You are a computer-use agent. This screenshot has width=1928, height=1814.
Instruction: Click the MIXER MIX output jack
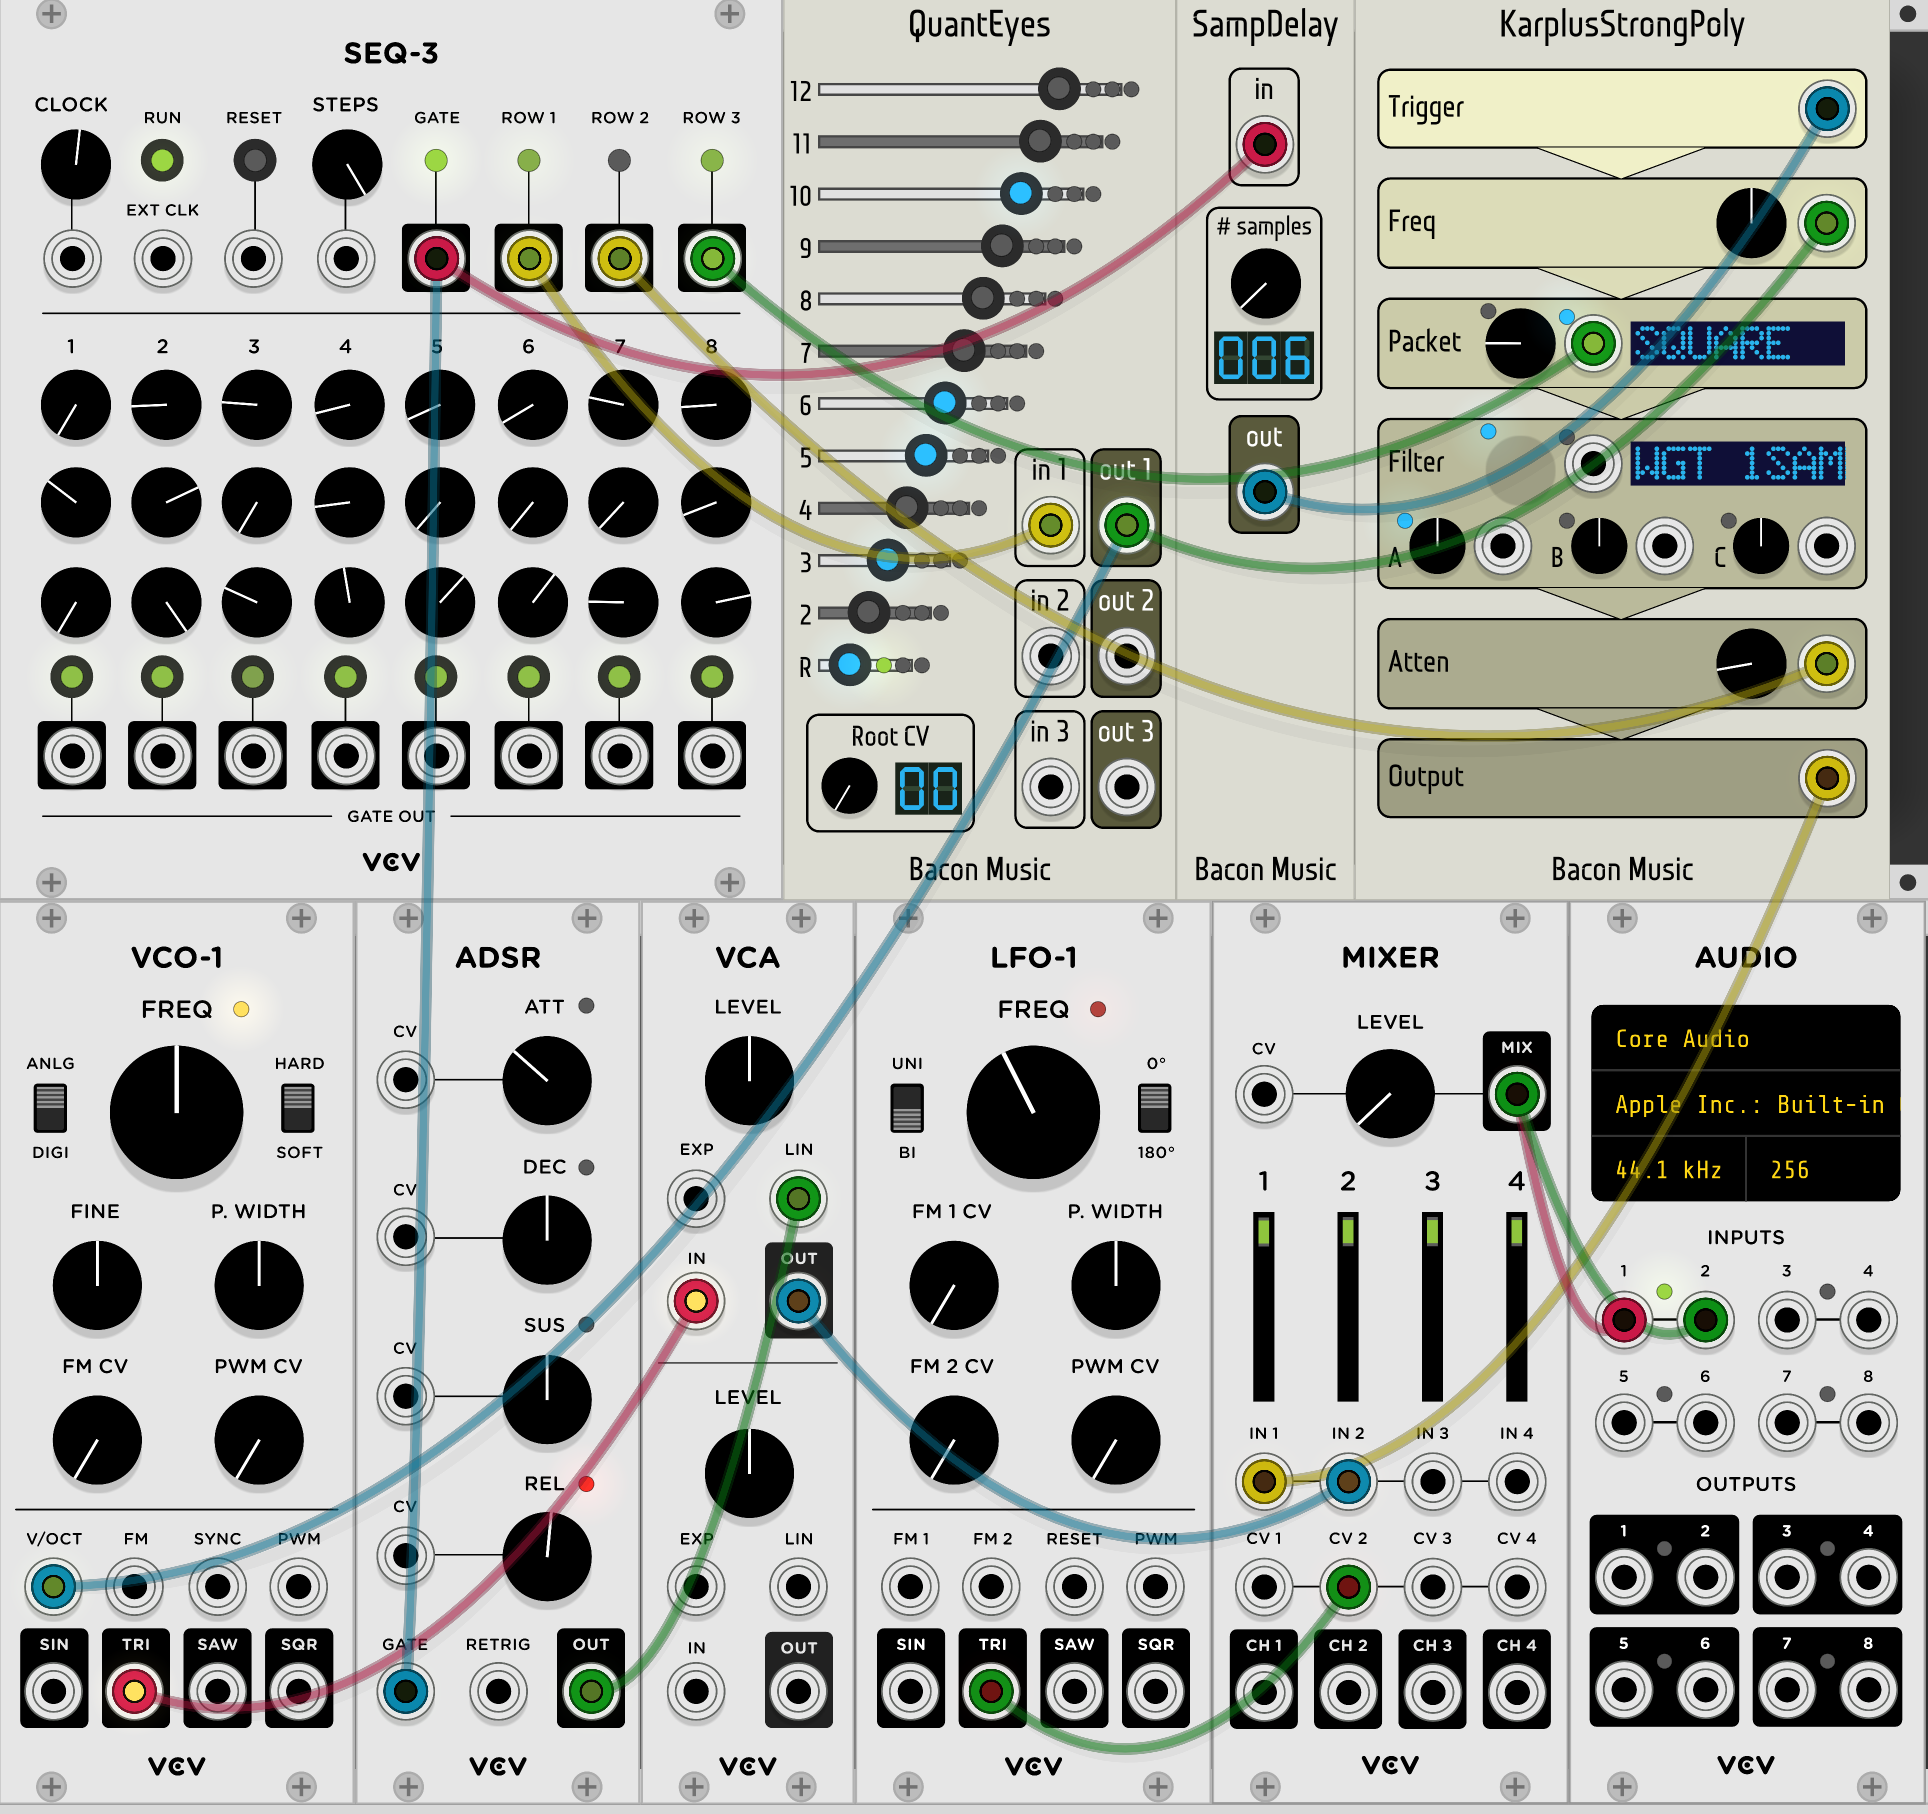(1516, 1094)
